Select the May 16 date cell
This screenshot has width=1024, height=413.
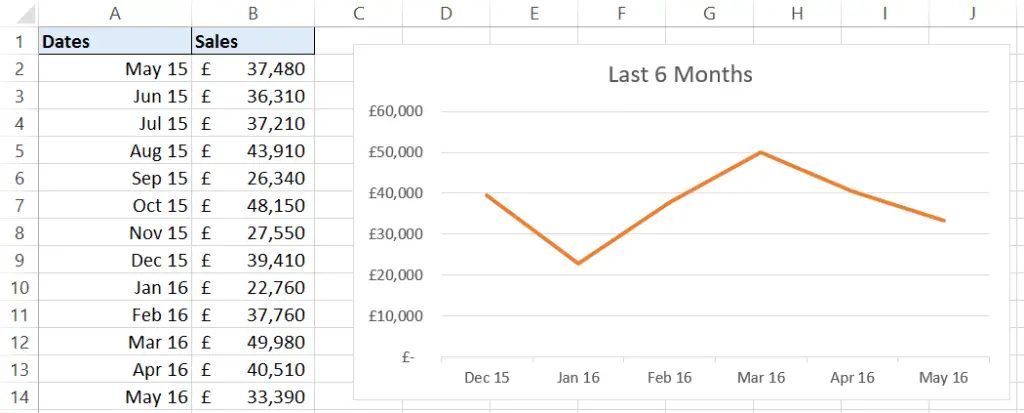coord(114,397)
